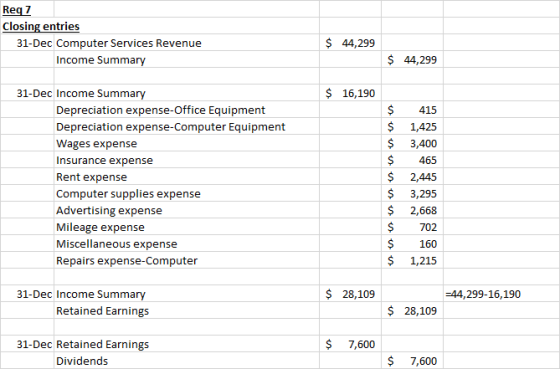Select 'Computer Services Revenue' account cell
560x369 pixels.
(x=187, y=43)
